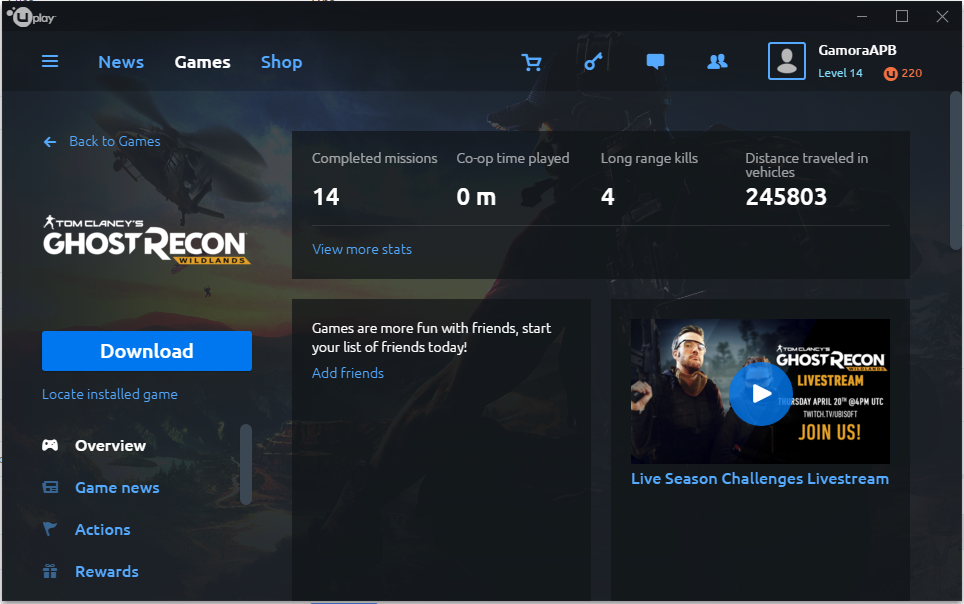
Task: Open the chat messages icon
Action: pos(655,62)
